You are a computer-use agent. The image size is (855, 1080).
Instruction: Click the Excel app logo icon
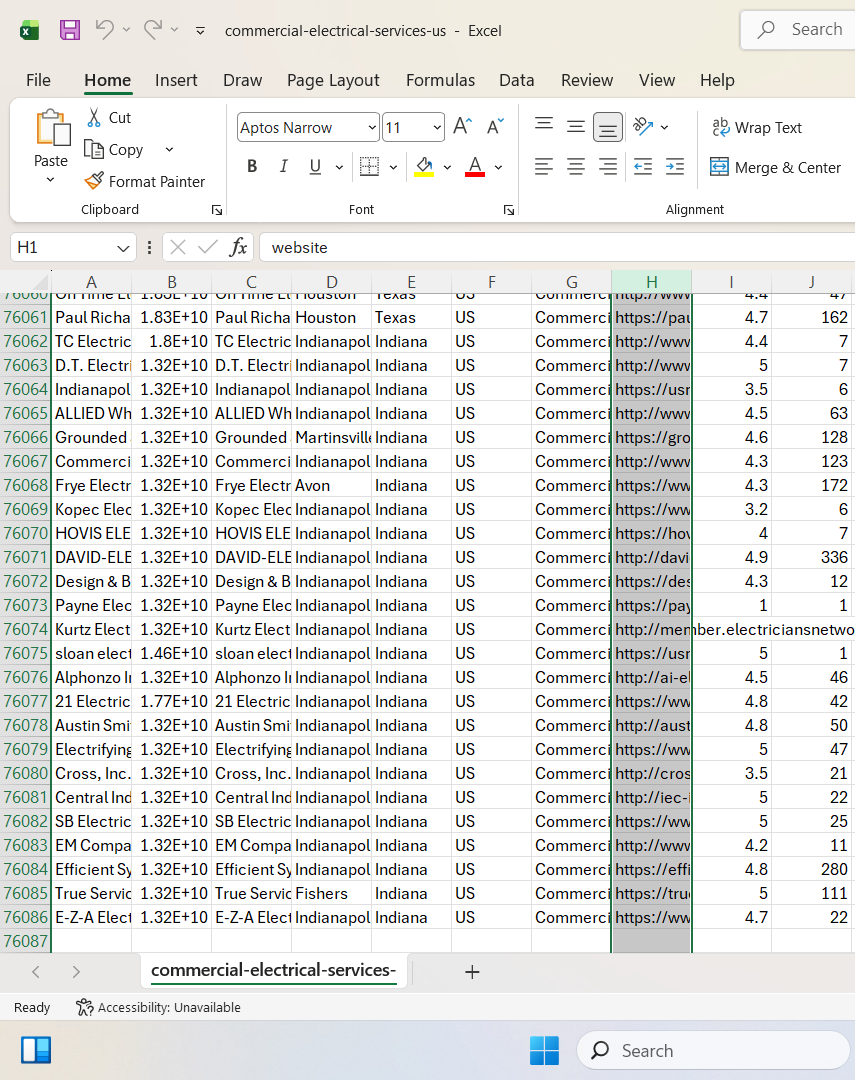(29, 30)
